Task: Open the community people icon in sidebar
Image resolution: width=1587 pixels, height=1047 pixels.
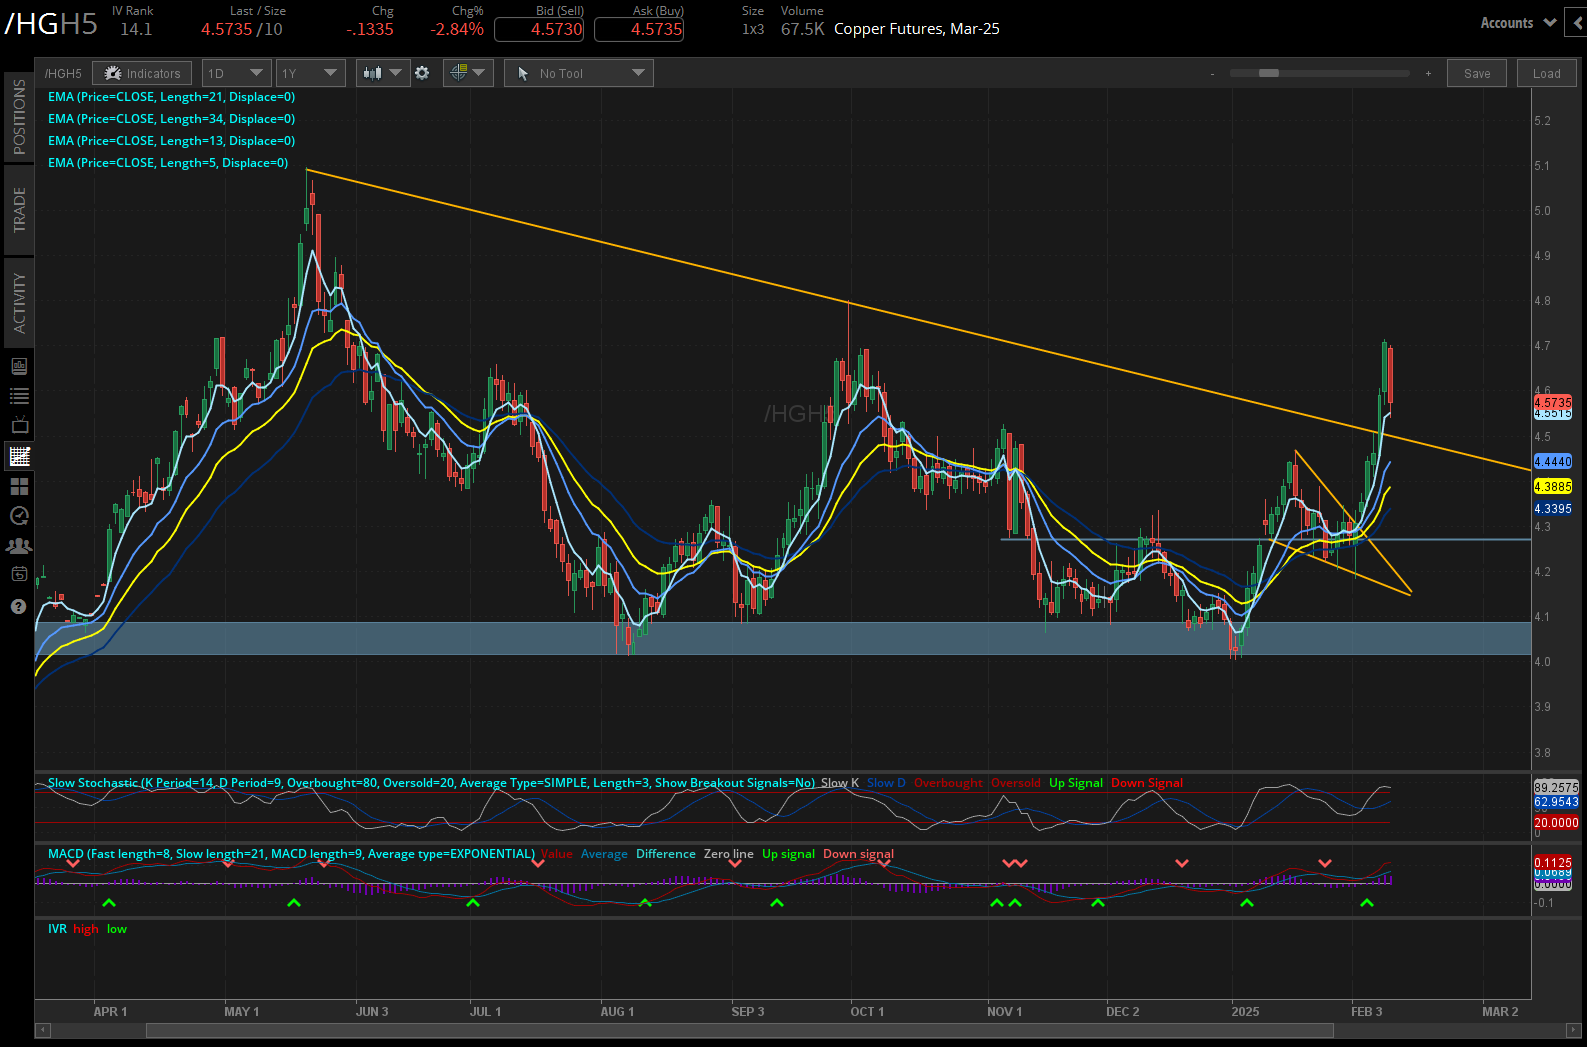Action: click(19, 546)
